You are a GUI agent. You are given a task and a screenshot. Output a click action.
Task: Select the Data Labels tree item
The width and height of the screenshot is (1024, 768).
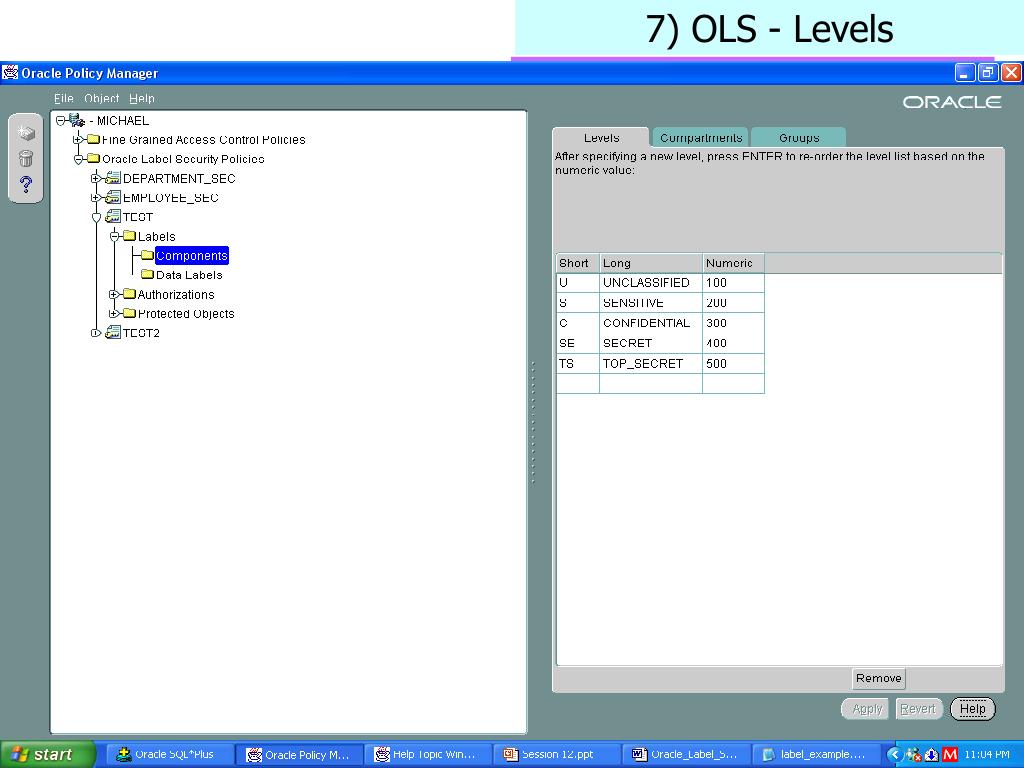tap(189, 275)
